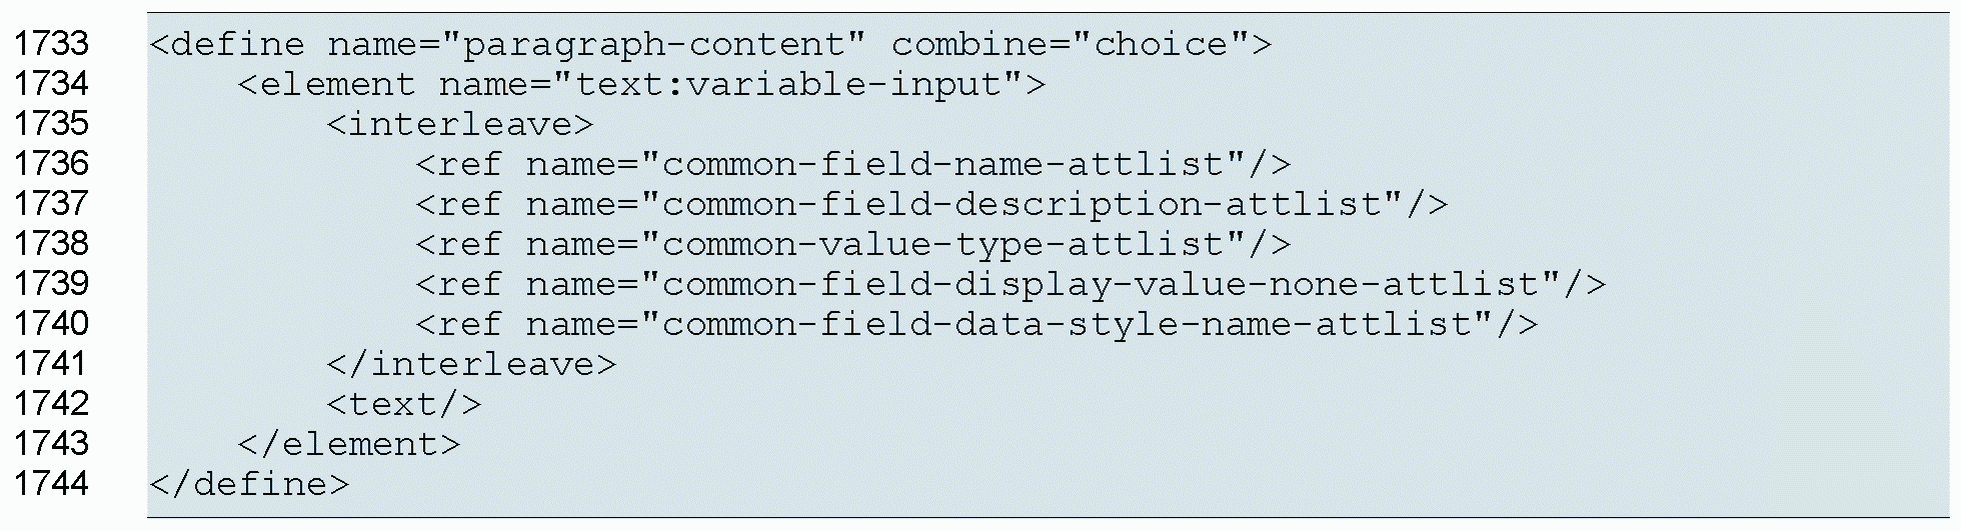The height and width of the screenshot is (531, 1961).
Task: Click line number 1733
Action: point(51,44)
